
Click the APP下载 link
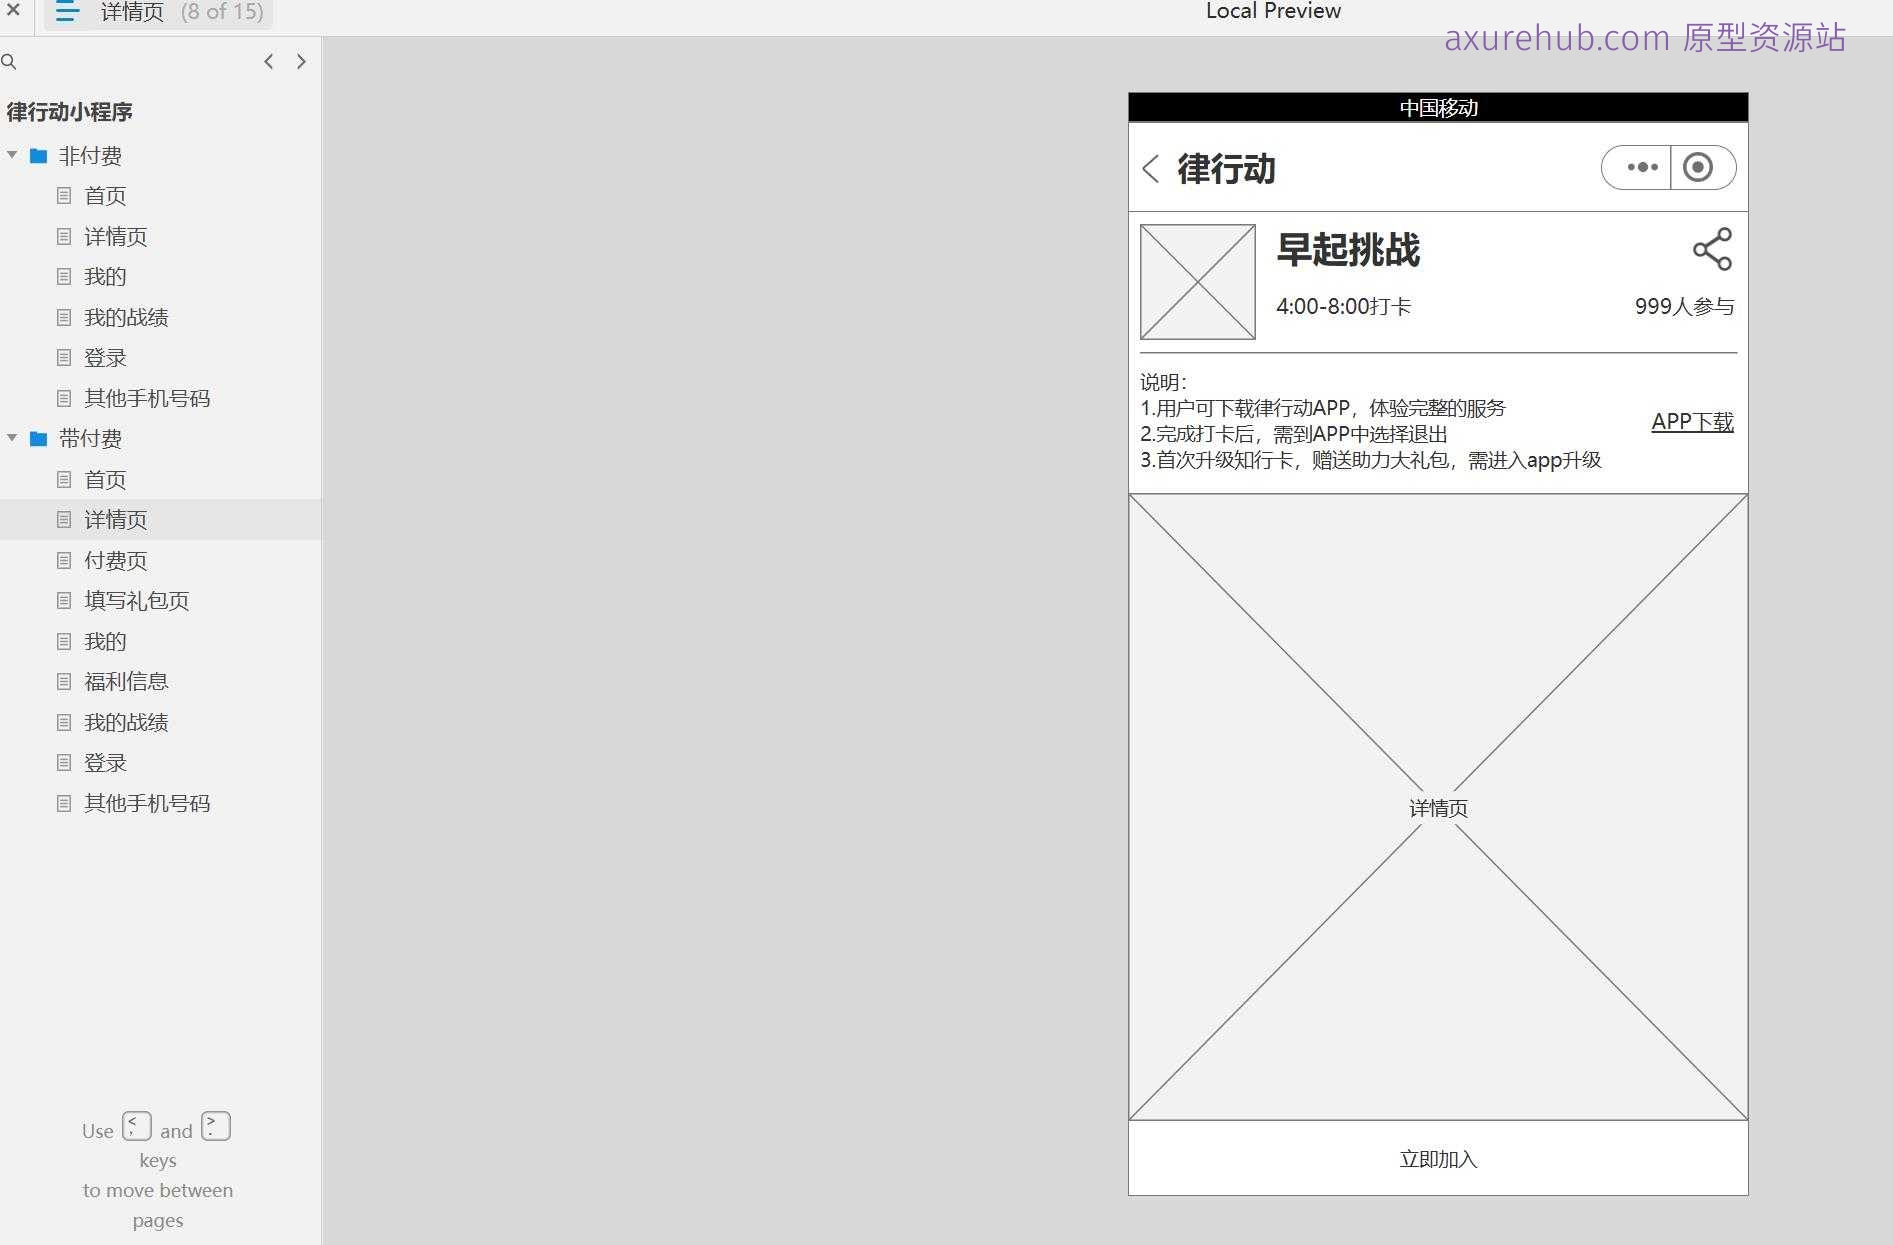(1692, 422)
